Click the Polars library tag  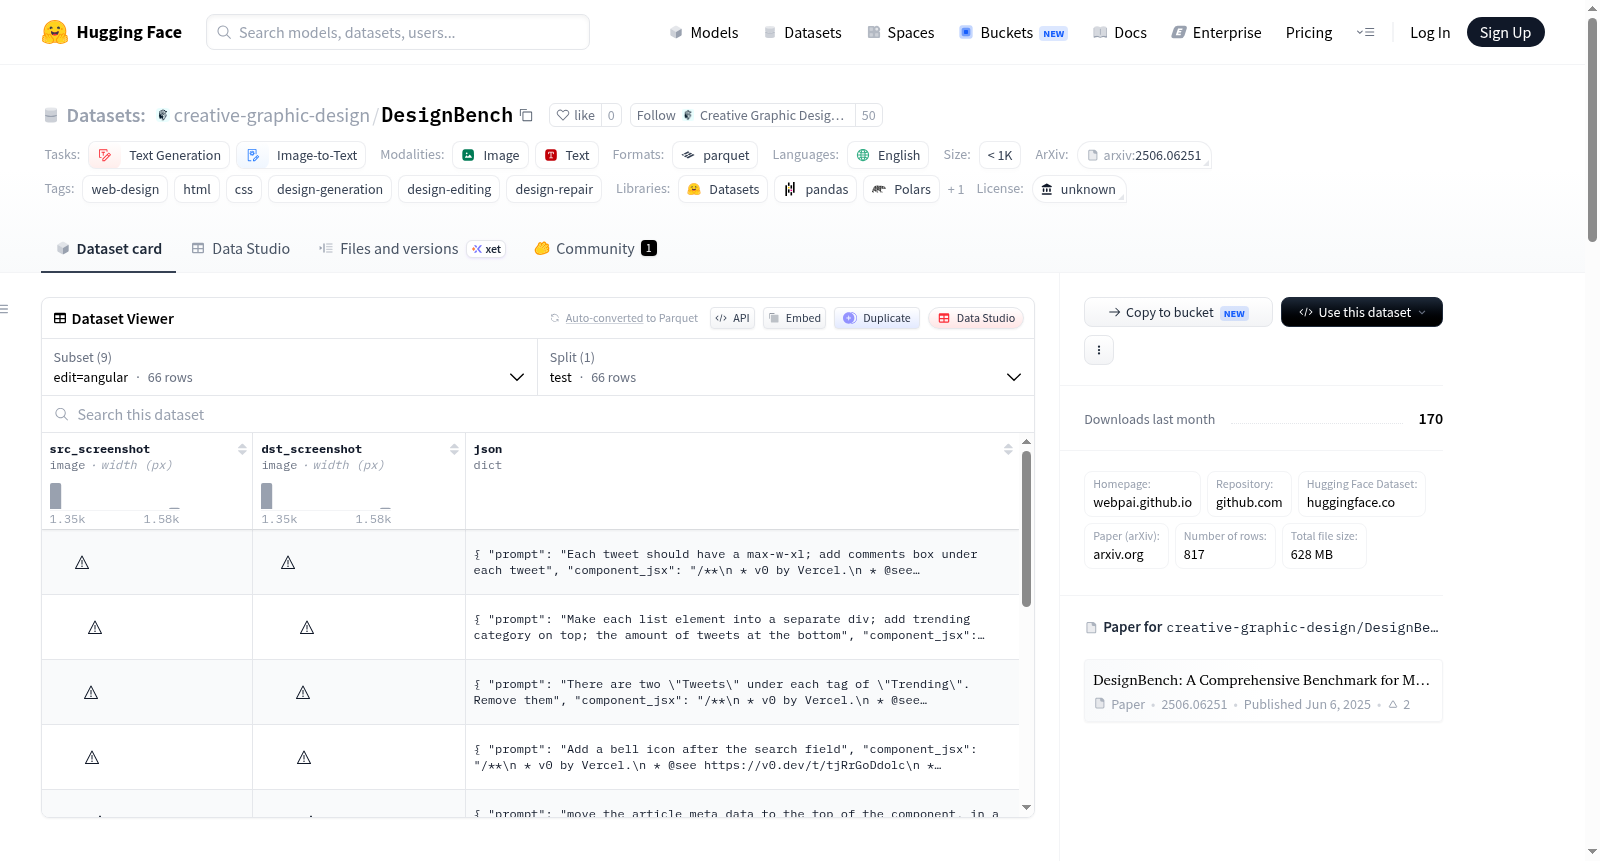[x=901, y=189]
